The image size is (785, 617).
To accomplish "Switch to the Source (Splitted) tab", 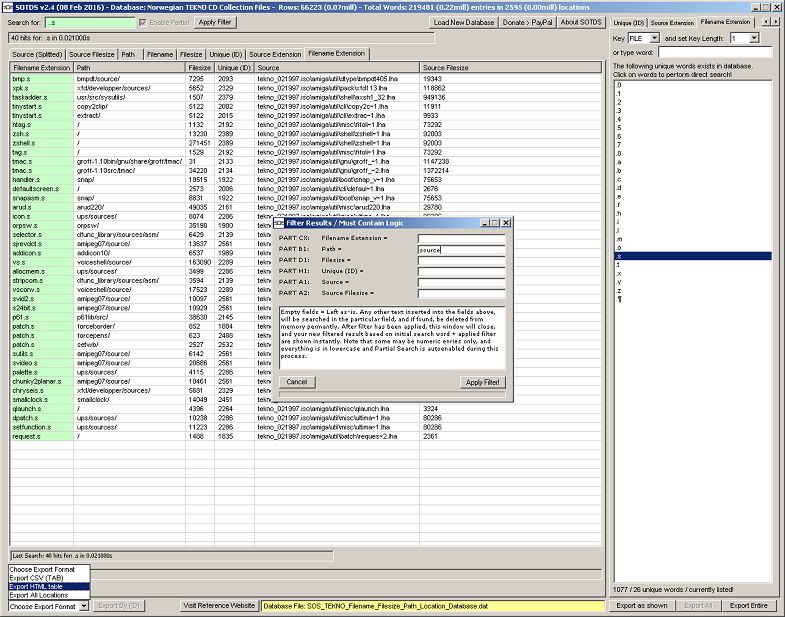I will pyautogui.click(x=37, y=54).
